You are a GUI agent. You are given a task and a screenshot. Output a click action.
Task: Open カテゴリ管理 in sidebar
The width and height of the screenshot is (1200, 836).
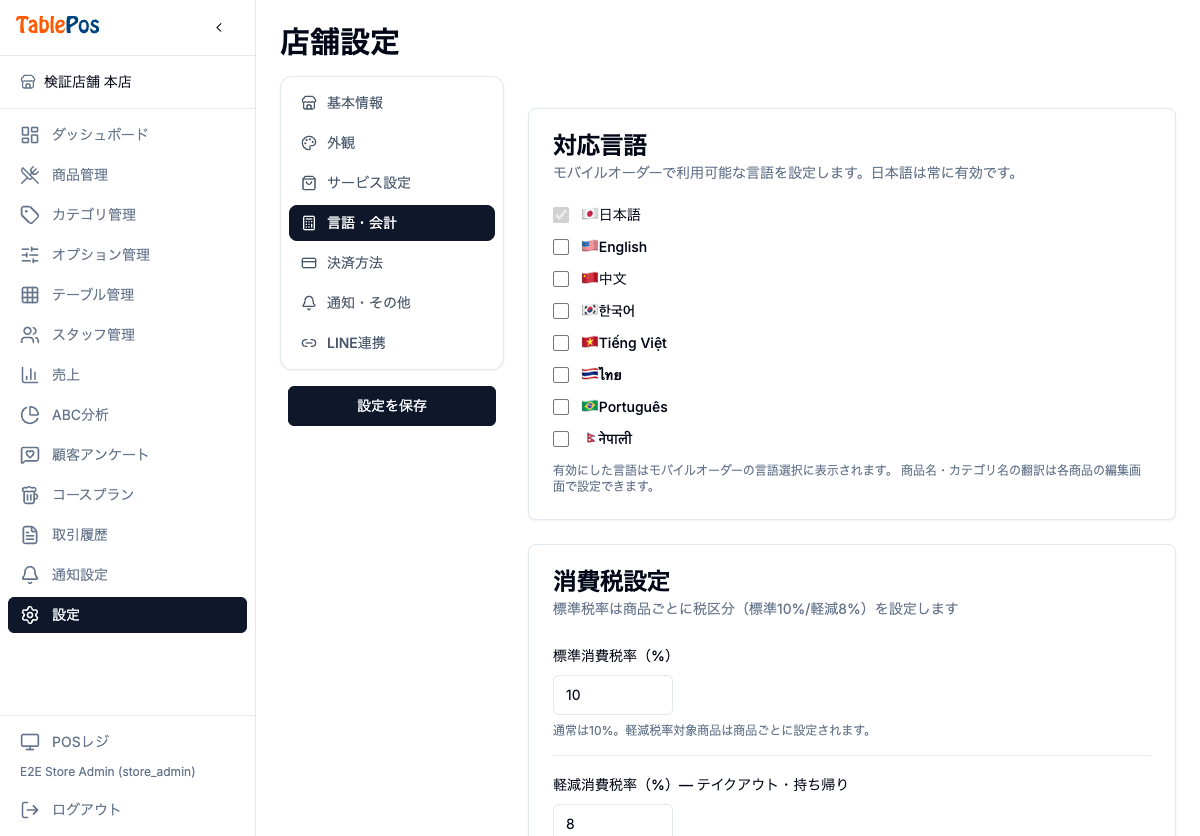(x=127, y=215)
